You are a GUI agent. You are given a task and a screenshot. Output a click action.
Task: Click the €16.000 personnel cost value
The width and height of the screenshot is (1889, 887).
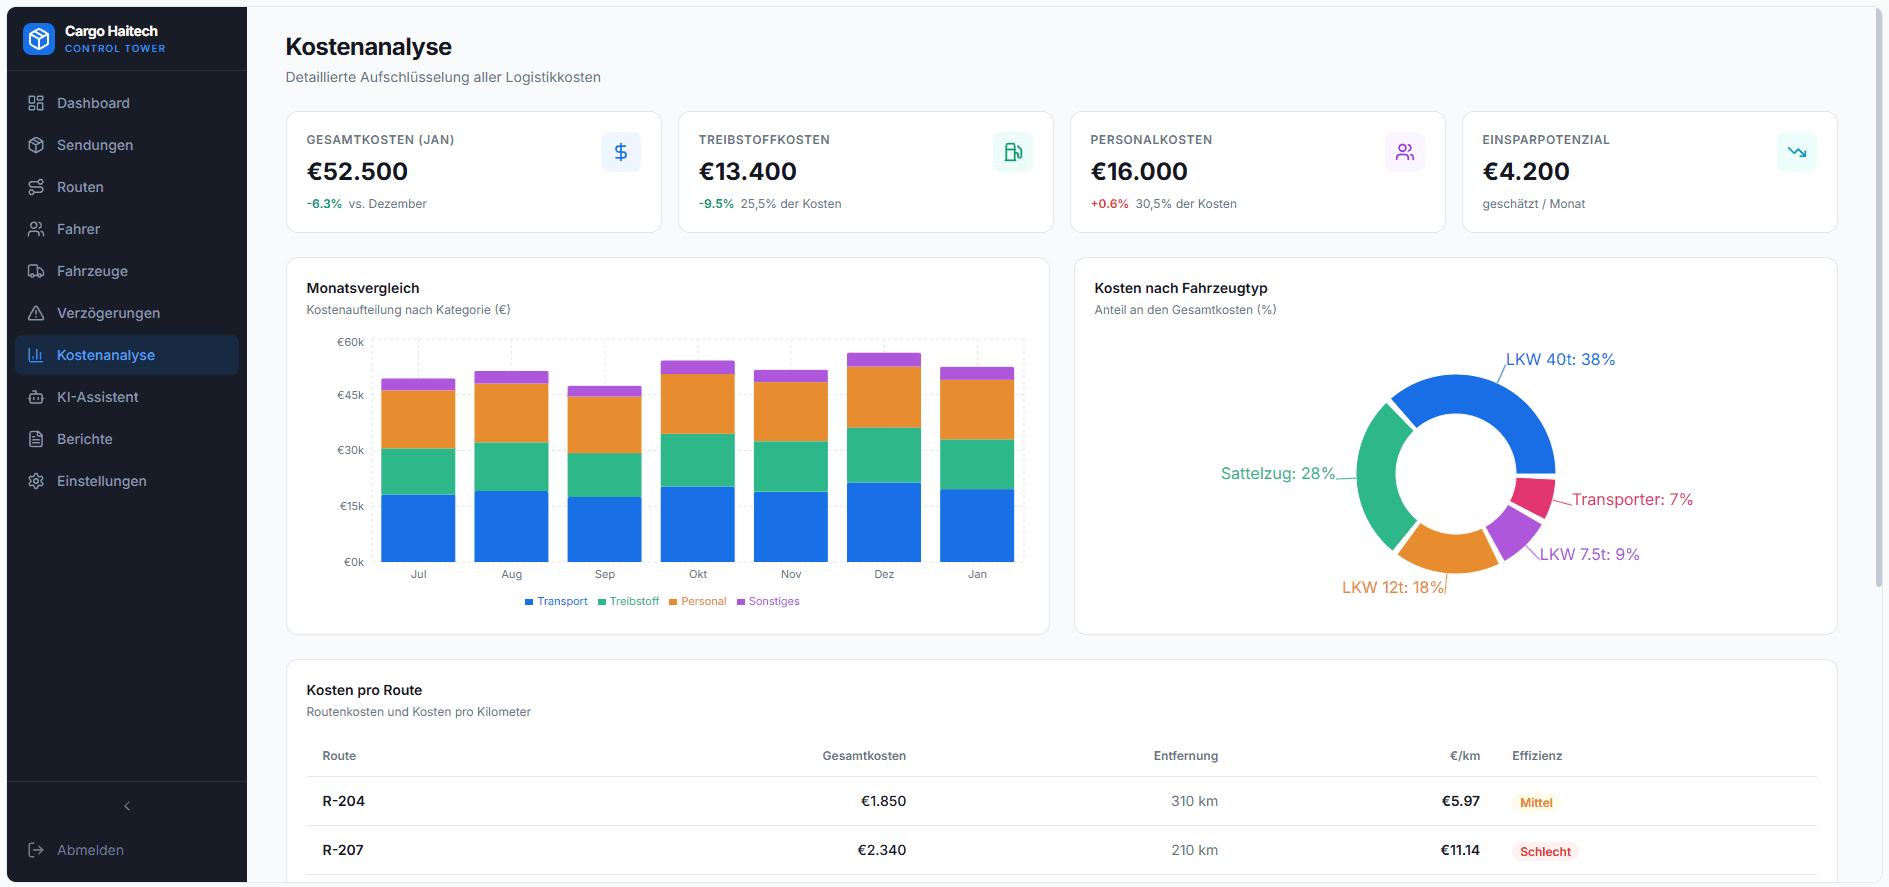pyautogui.click(x=1139, y=172)
